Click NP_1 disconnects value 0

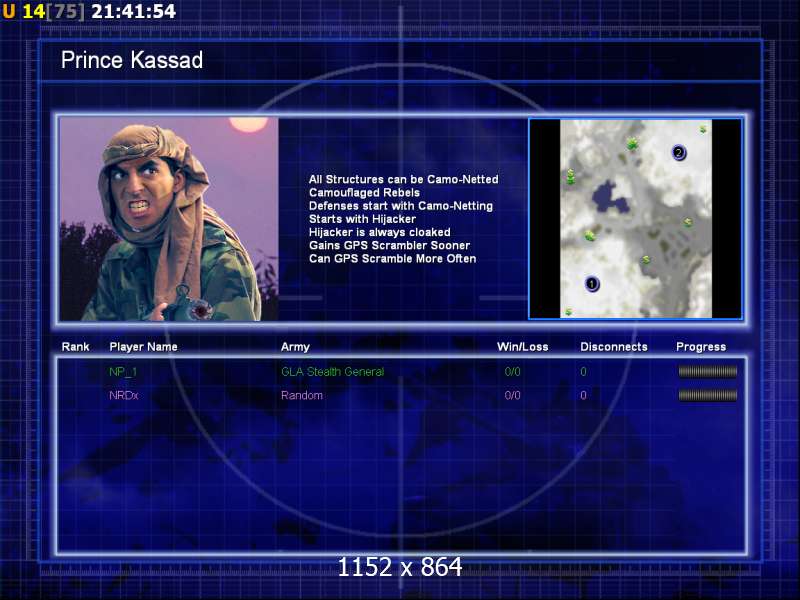(x=583, y=372)
